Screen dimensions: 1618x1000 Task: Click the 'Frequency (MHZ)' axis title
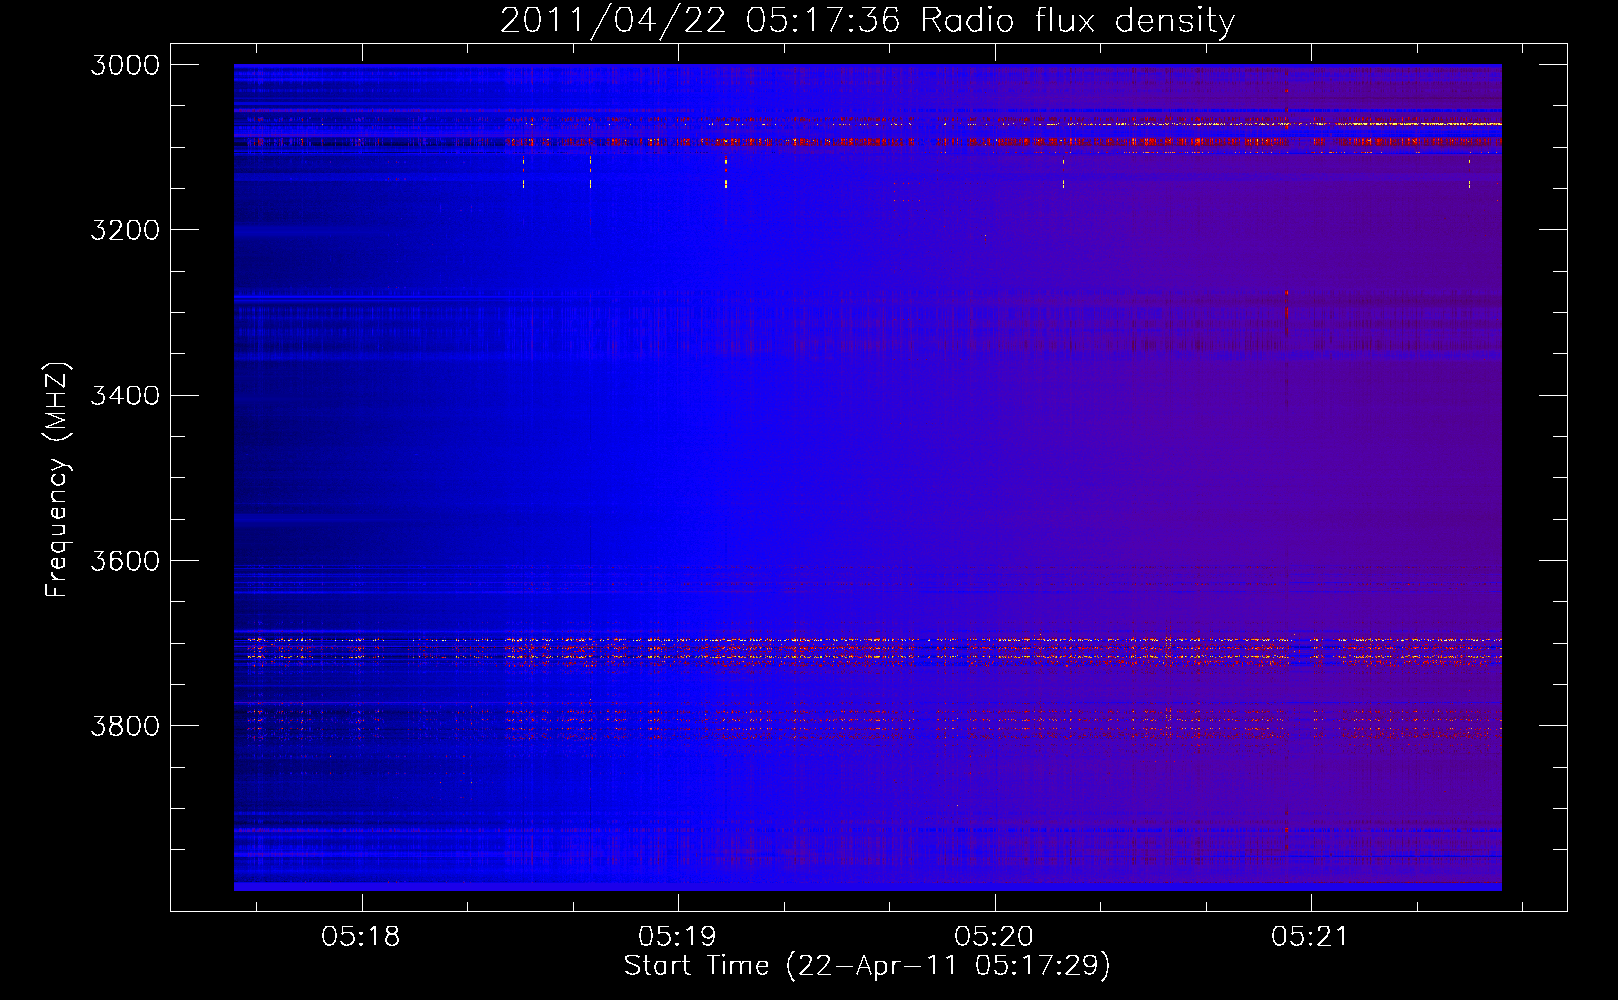57,480
